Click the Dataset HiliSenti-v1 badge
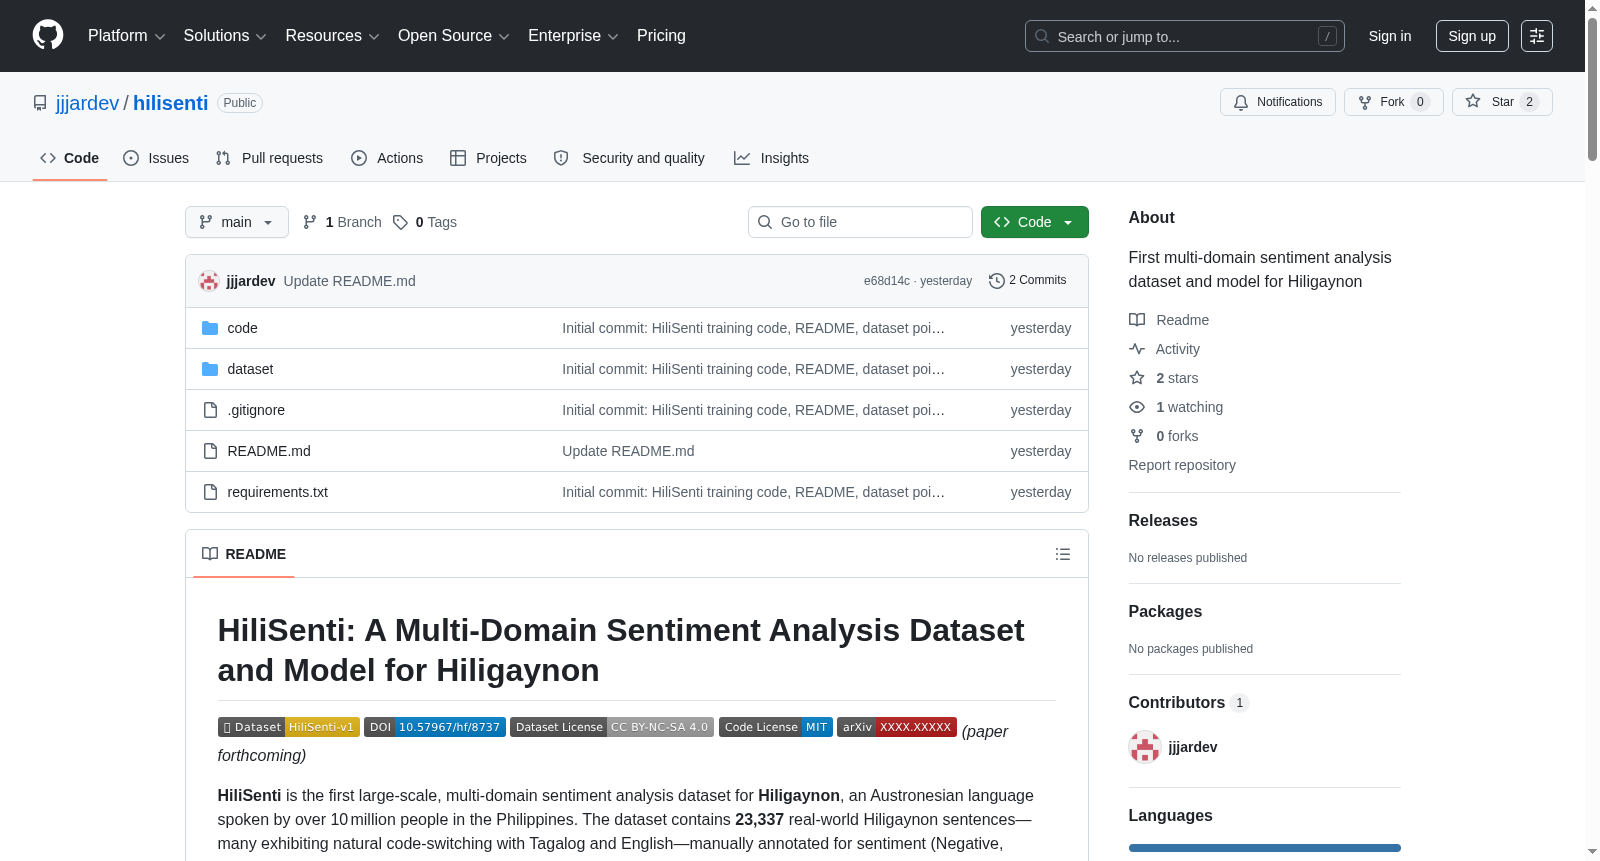Screen dimensions: 1600x861 [x=289, y=727]
